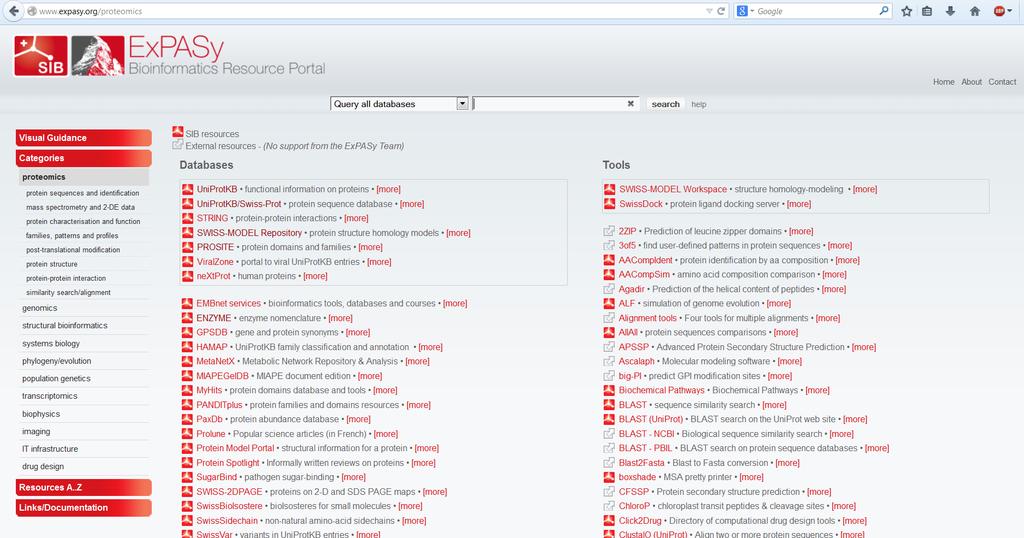
Task: Focus the Google search box
Action: 816,11
